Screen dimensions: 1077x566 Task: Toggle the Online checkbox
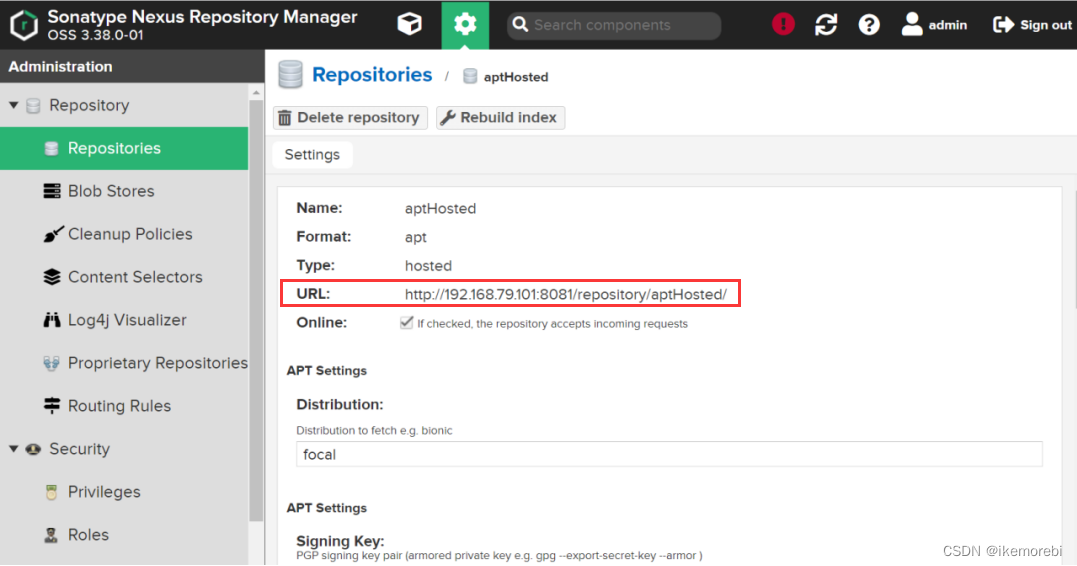tap(407, 323)
